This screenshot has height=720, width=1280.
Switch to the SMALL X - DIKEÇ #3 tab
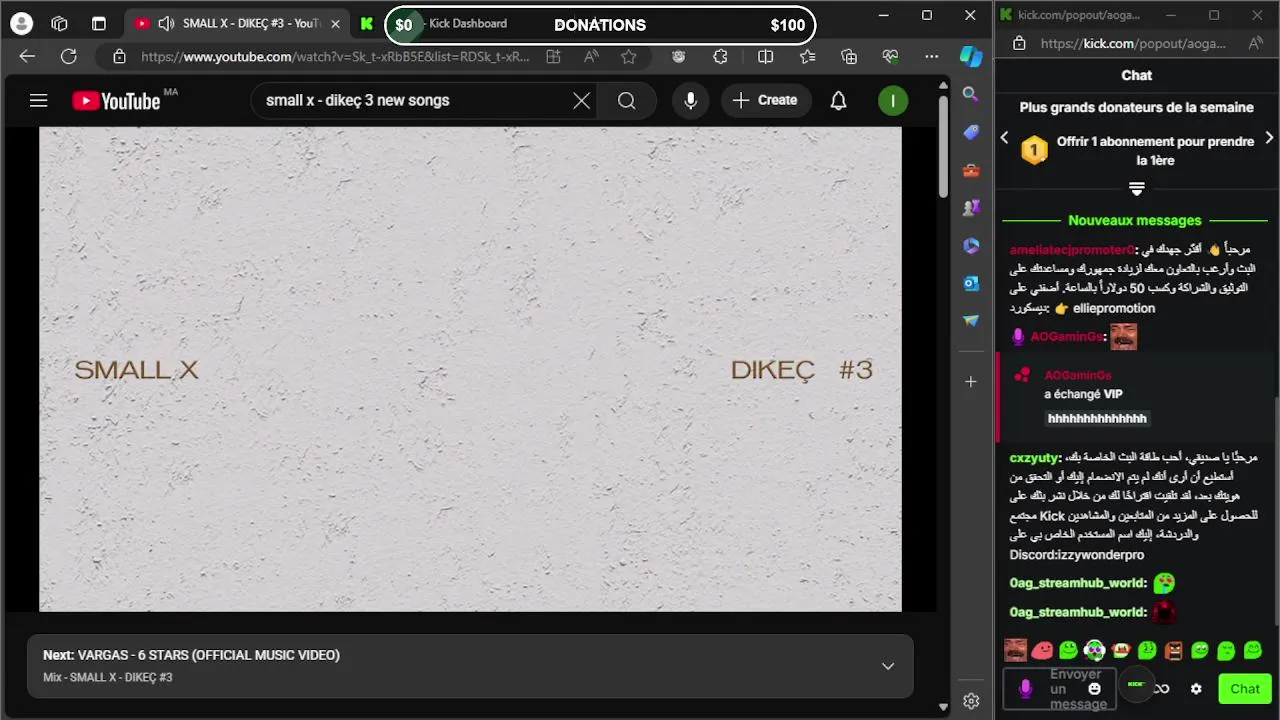(x=239, y=23)
